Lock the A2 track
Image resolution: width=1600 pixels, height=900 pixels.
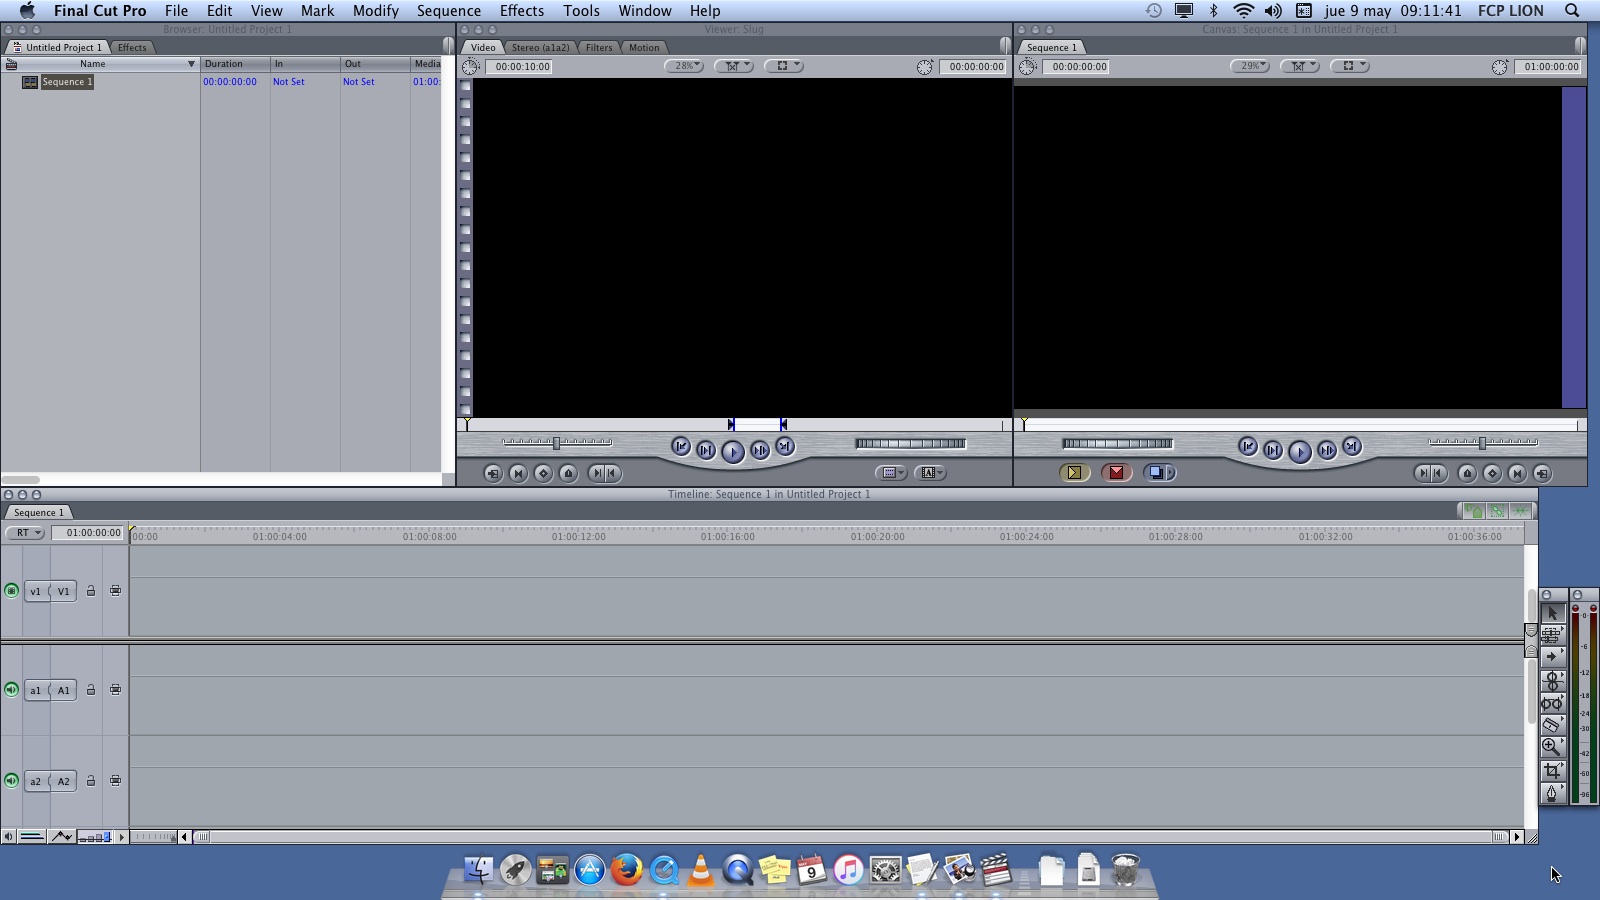pyautogui.click(x=91, y=781)
